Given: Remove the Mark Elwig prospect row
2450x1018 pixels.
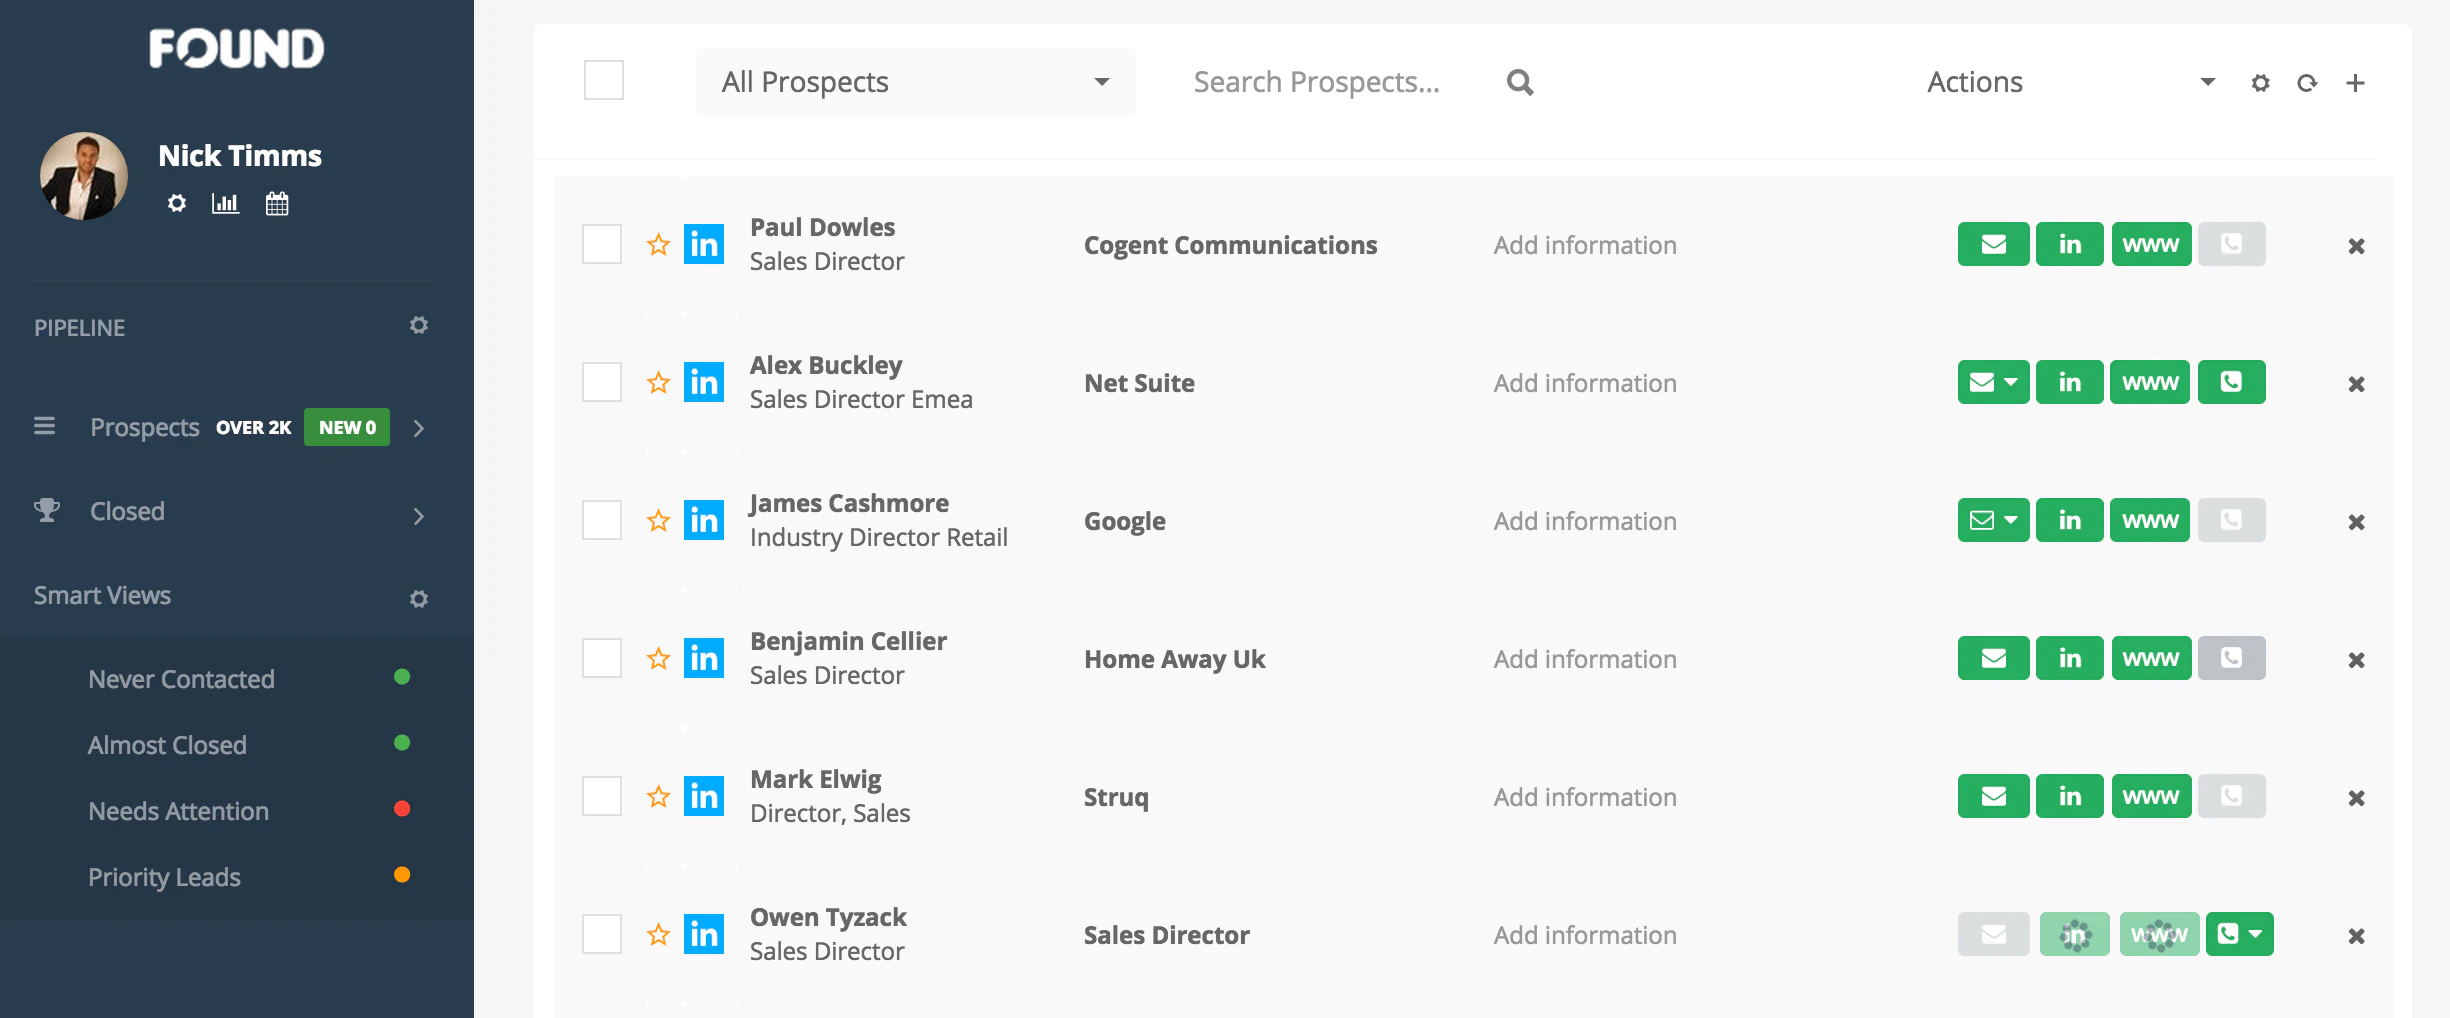Looking at the screenshot, I should [2356, 798].
